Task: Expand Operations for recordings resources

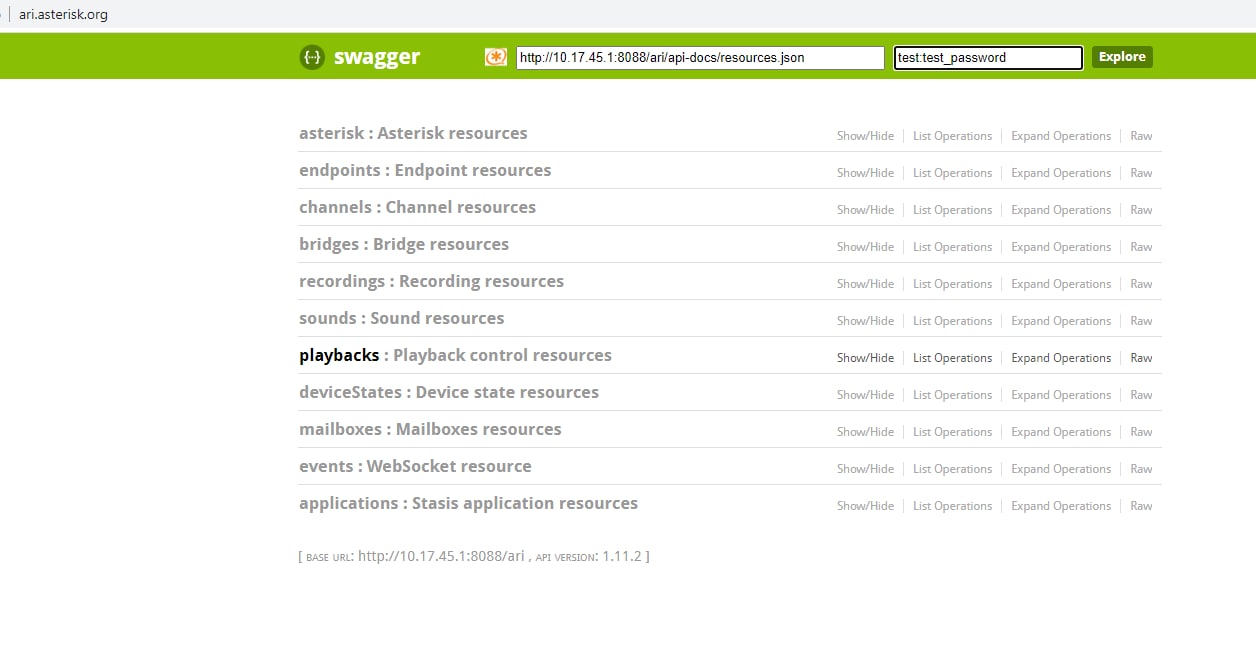Action: pos(1061,284)
